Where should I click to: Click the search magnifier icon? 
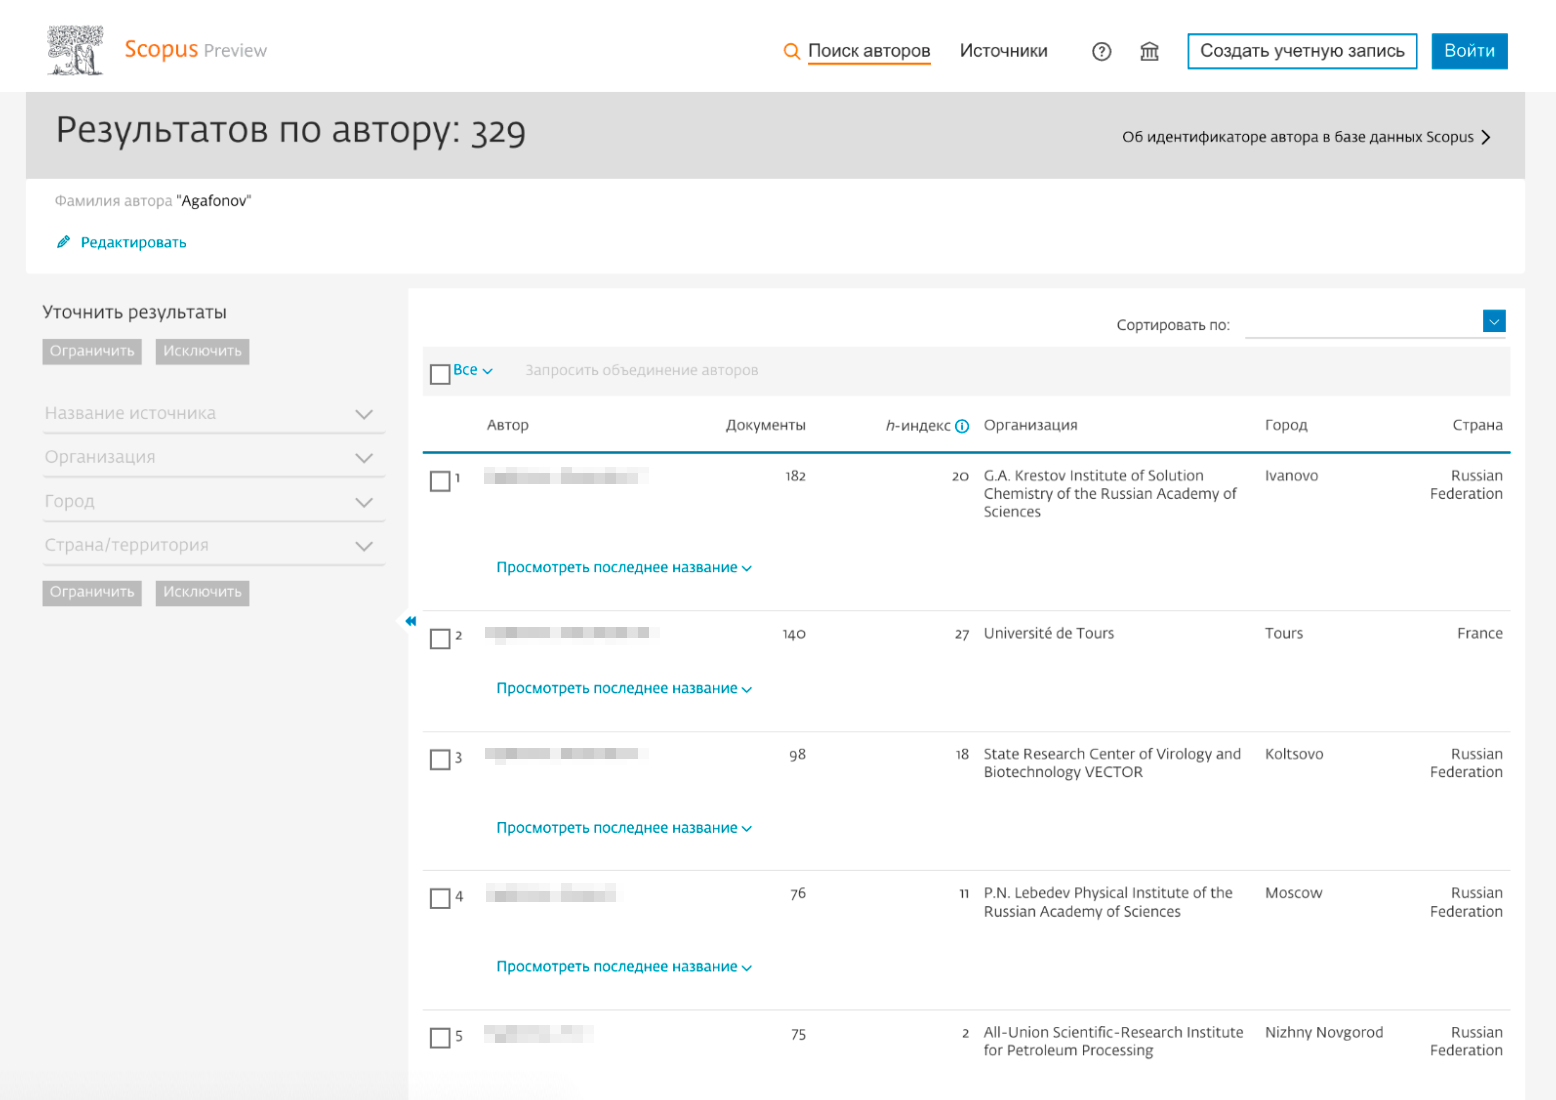(791, 51)
